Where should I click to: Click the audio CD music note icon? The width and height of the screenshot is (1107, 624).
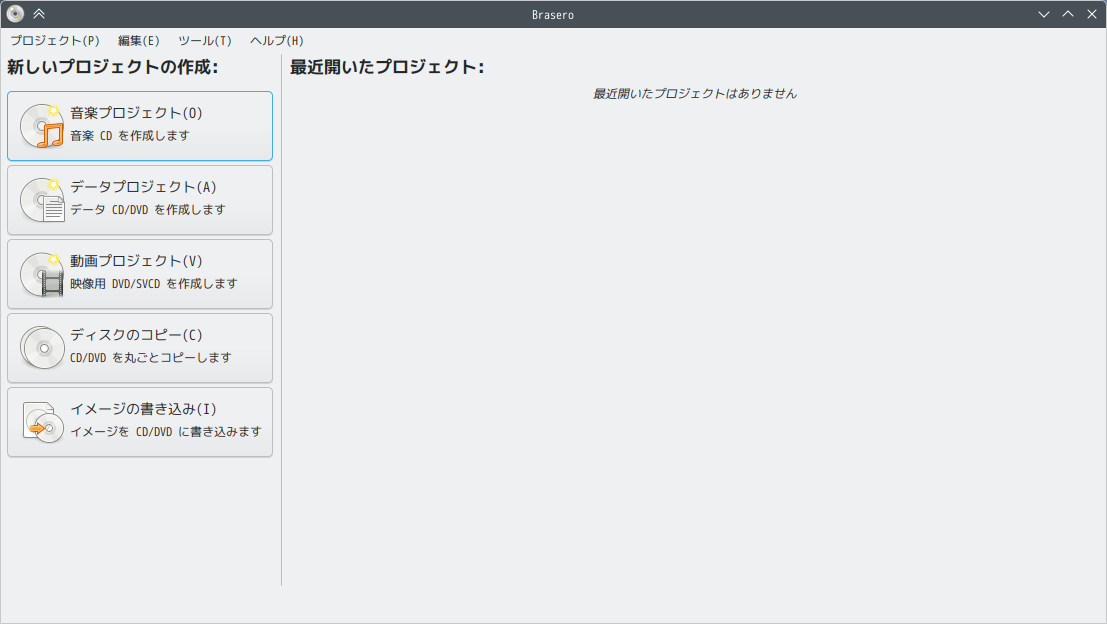[x=42, y=126]
